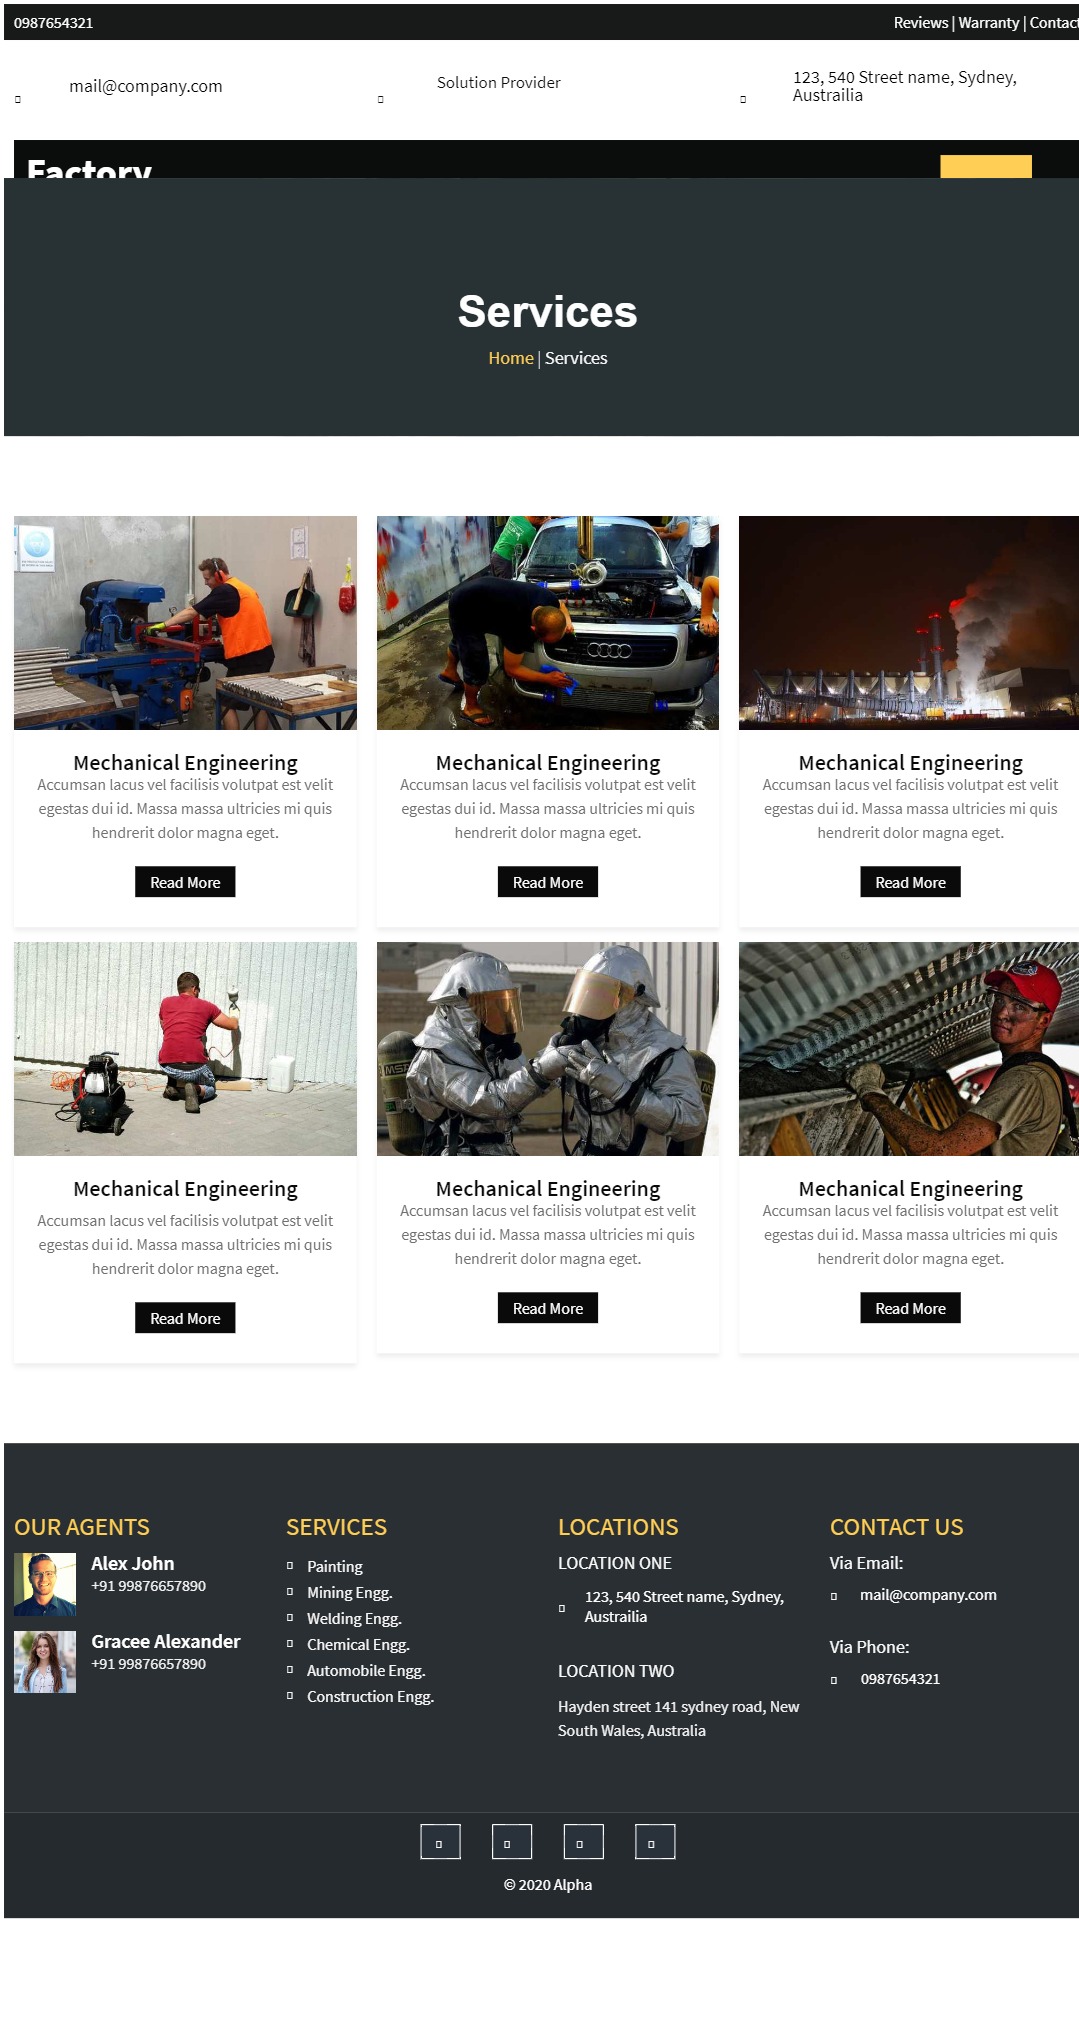Click the first social icon in the footer
Screen dimensions: 1079x2037
point(440,1842)
